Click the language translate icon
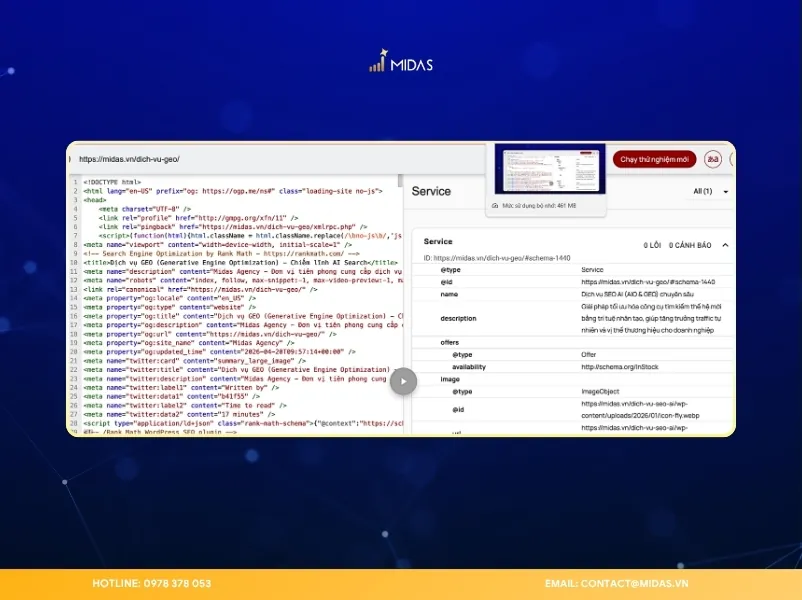Viewport: 802px width, 600px height. click(x=713, y=159)
